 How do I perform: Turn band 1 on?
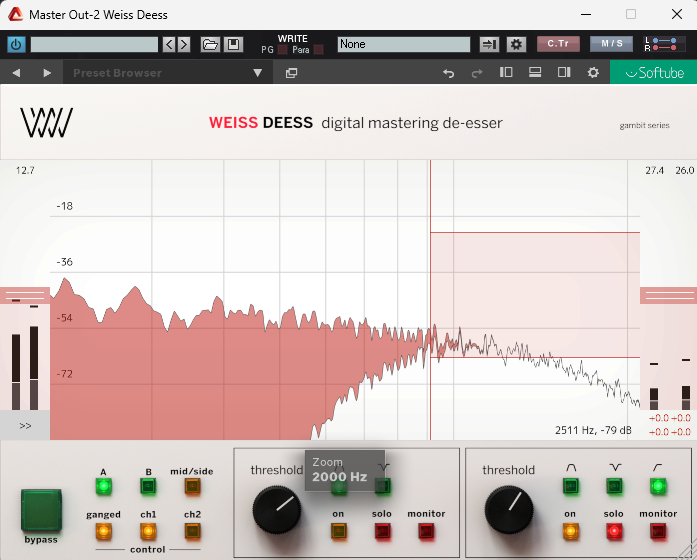[x=338, y=531]
